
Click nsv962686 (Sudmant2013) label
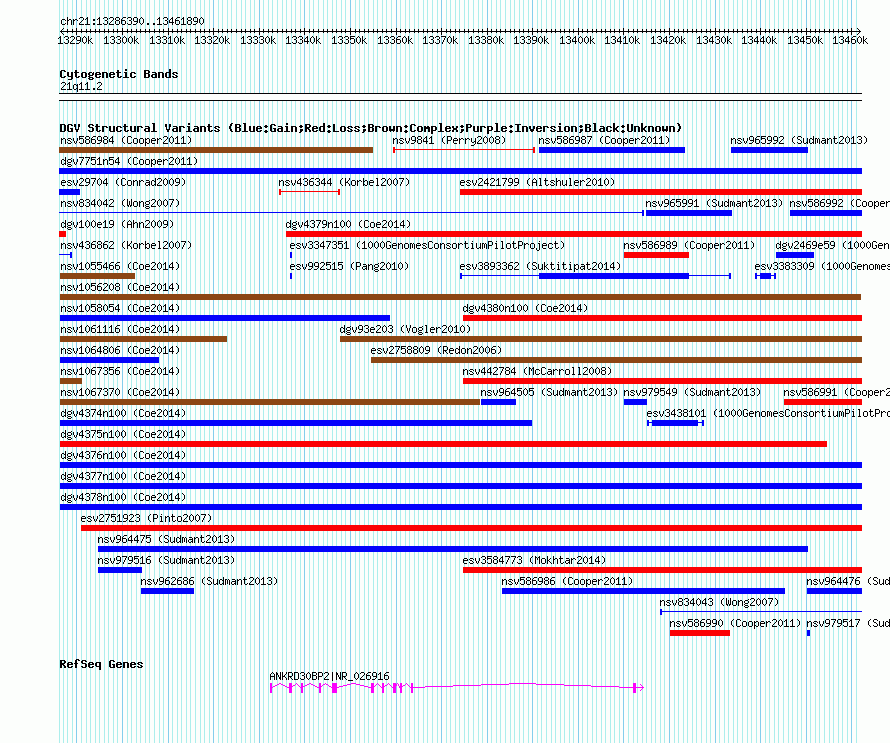pyautogui.click(x=209, y=581)
